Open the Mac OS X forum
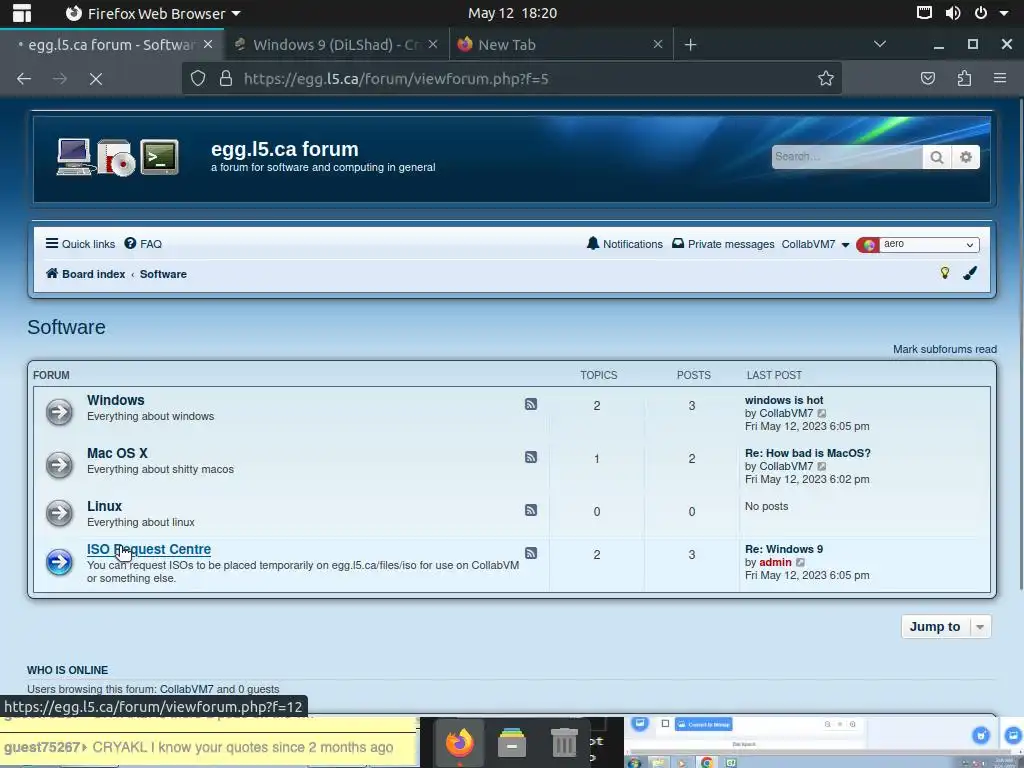 tap(118, 453)
